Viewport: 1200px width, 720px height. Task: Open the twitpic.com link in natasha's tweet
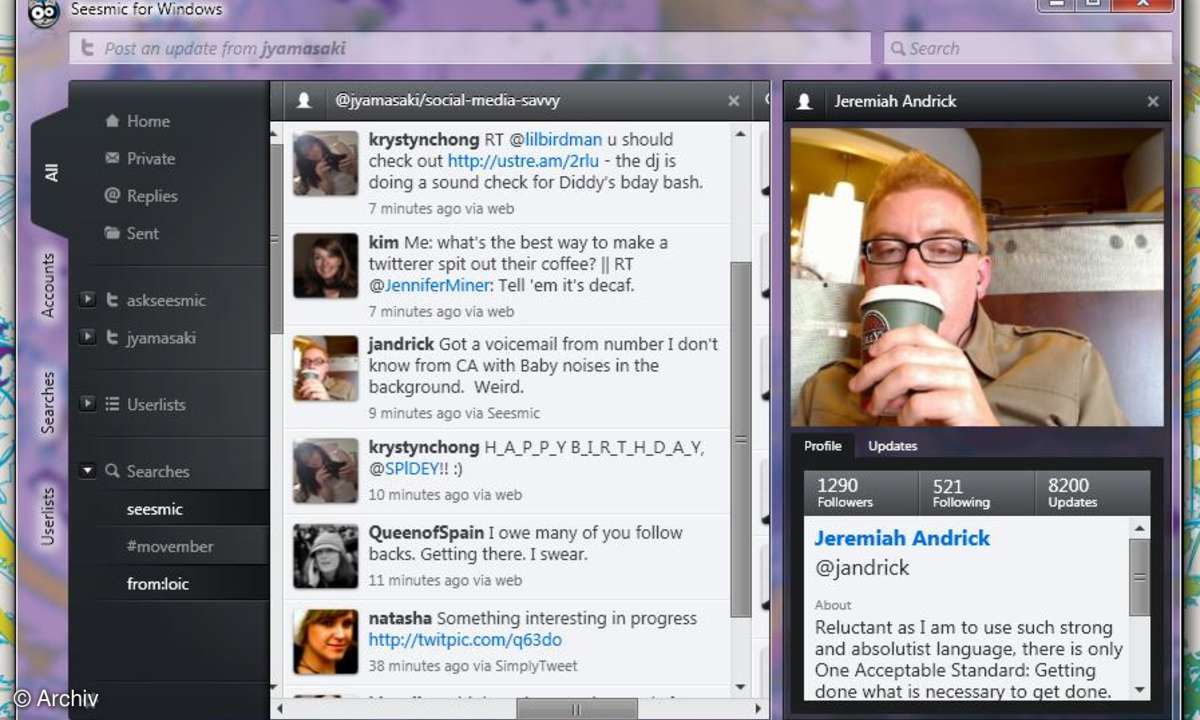[x=465, y=640]
